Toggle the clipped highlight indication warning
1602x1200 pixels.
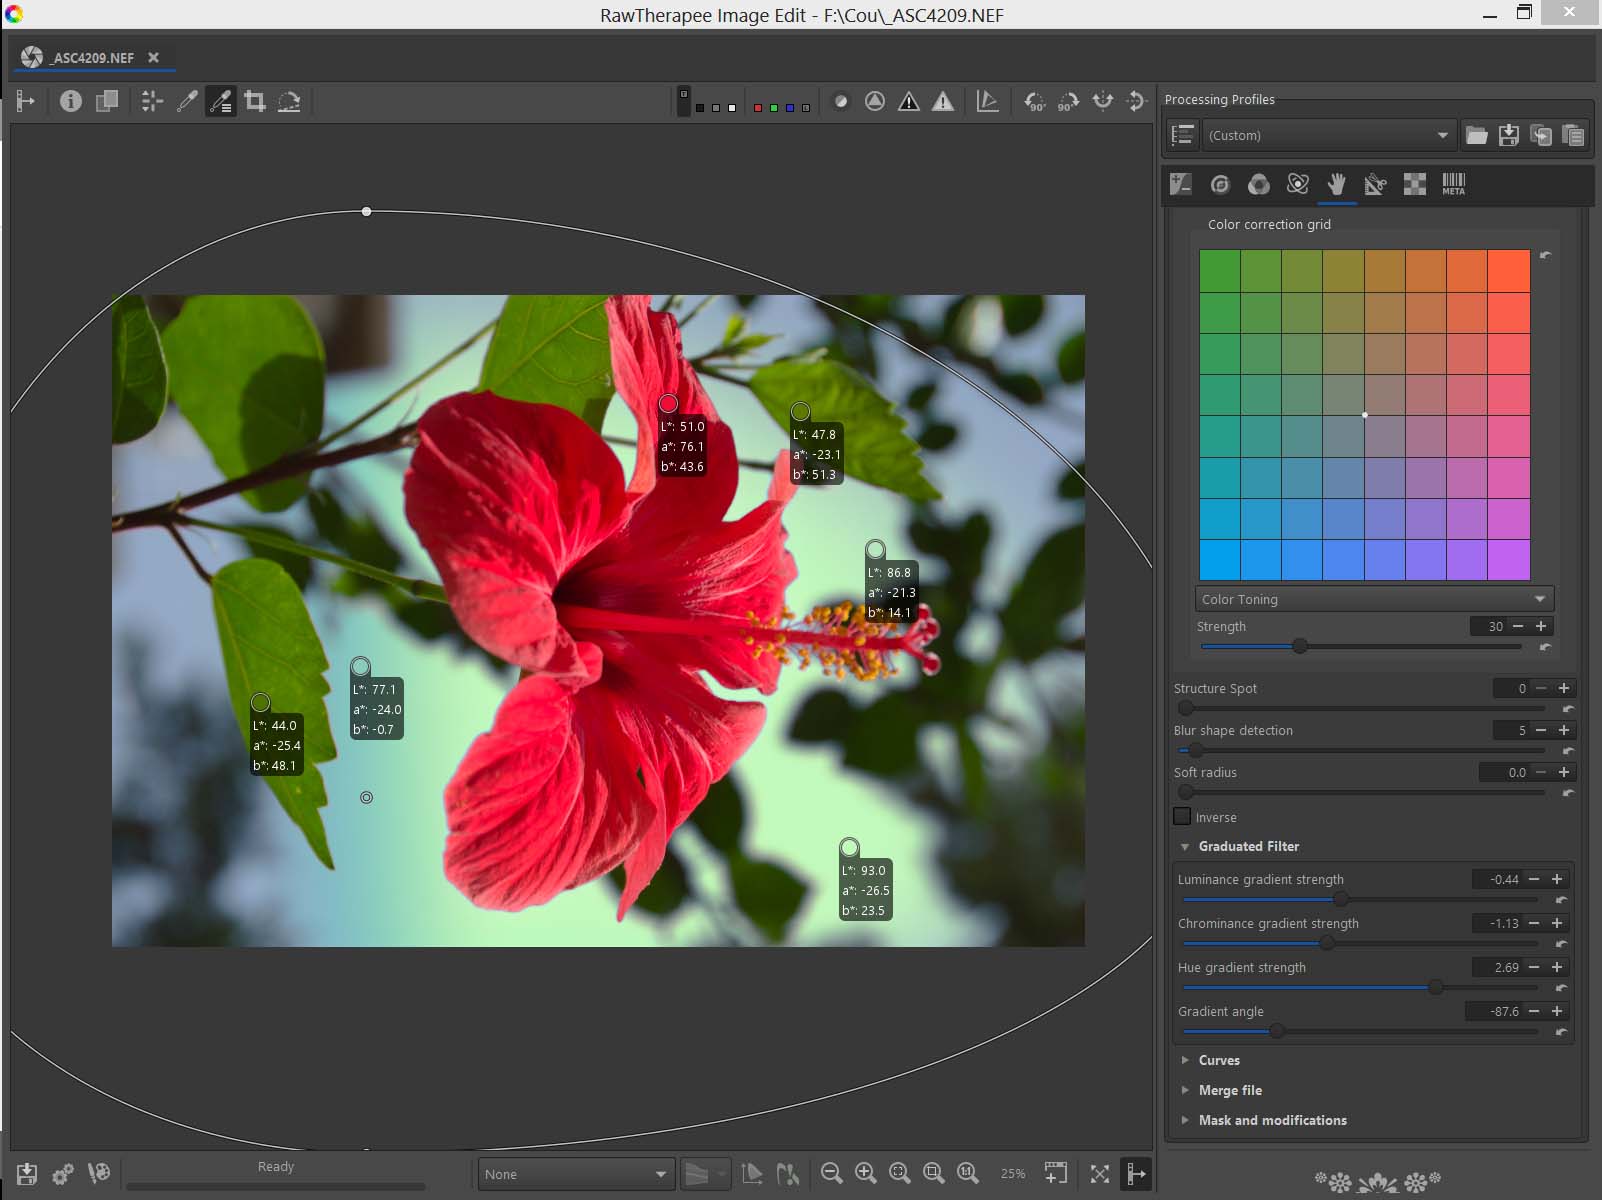[943, 101]
